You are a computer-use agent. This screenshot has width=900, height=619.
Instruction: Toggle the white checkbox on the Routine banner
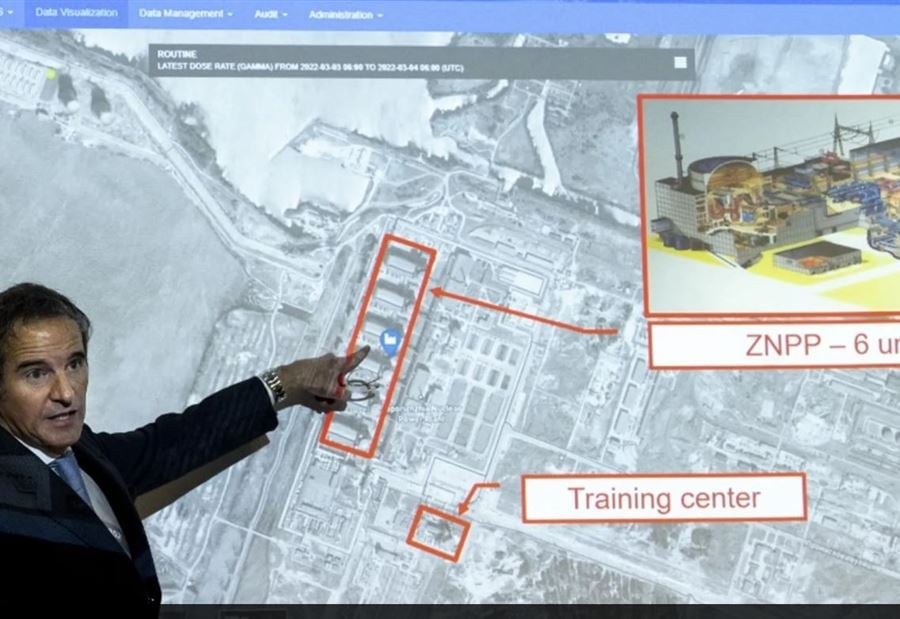(680, 62)
